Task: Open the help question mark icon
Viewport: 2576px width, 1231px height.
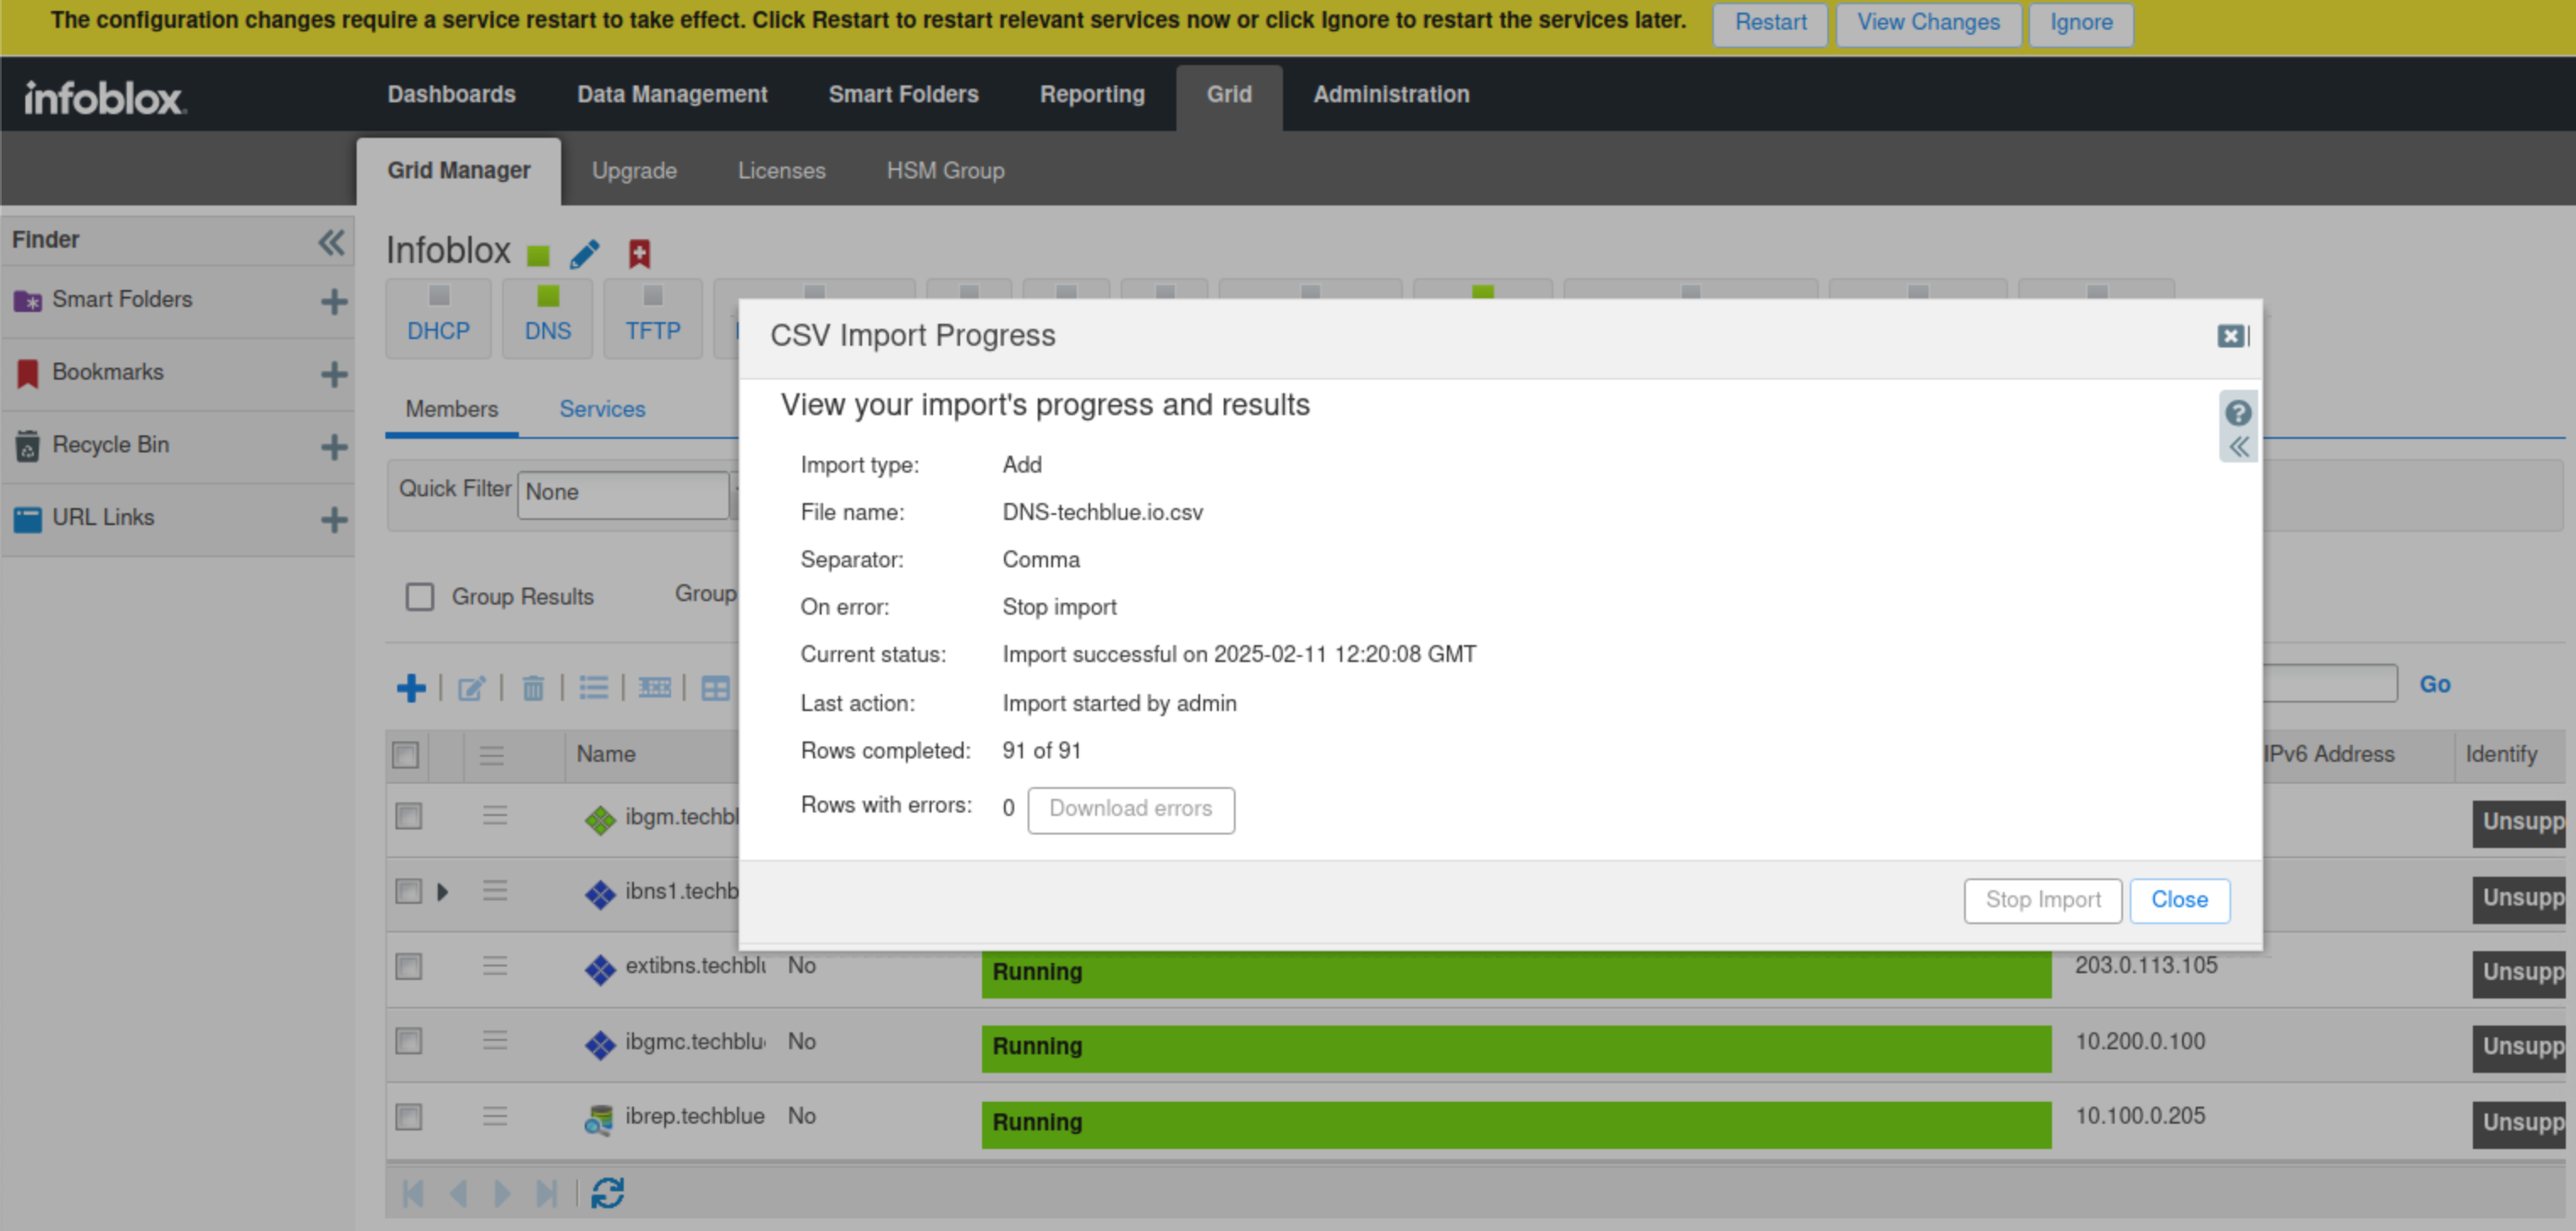Action: pyautogui.click(x=2238, y=412)
